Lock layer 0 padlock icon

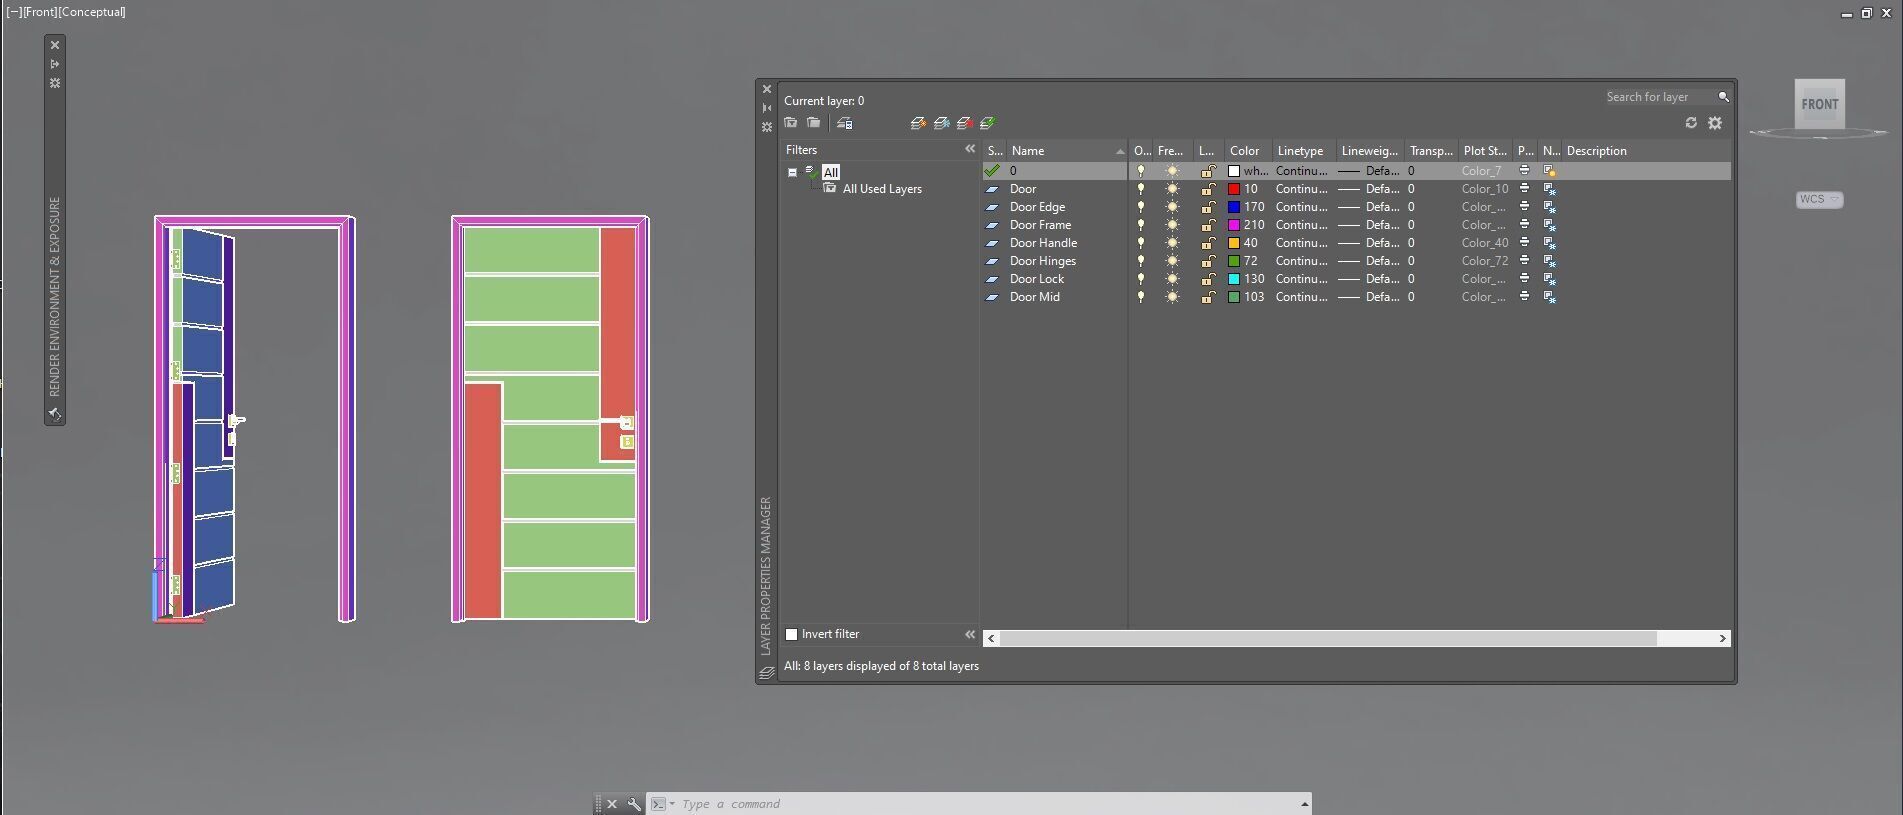tap(1208, 171)
